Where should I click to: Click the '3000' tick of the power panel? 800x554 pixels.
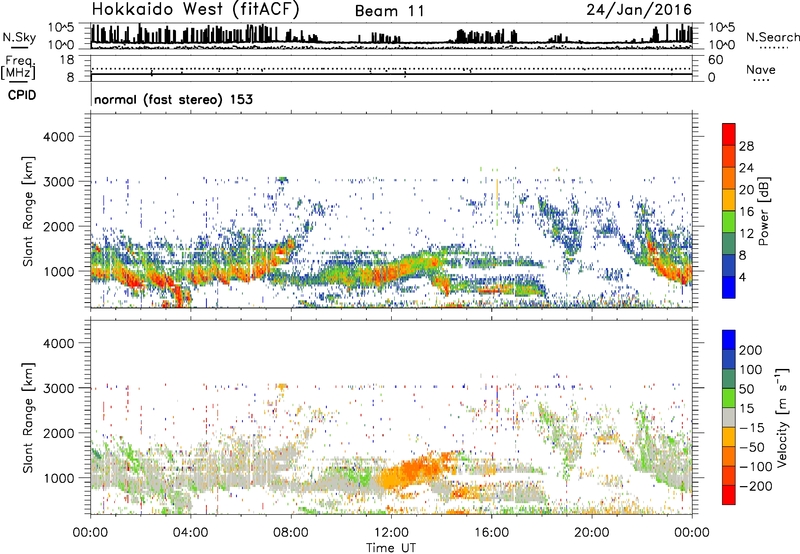point(59,182)
